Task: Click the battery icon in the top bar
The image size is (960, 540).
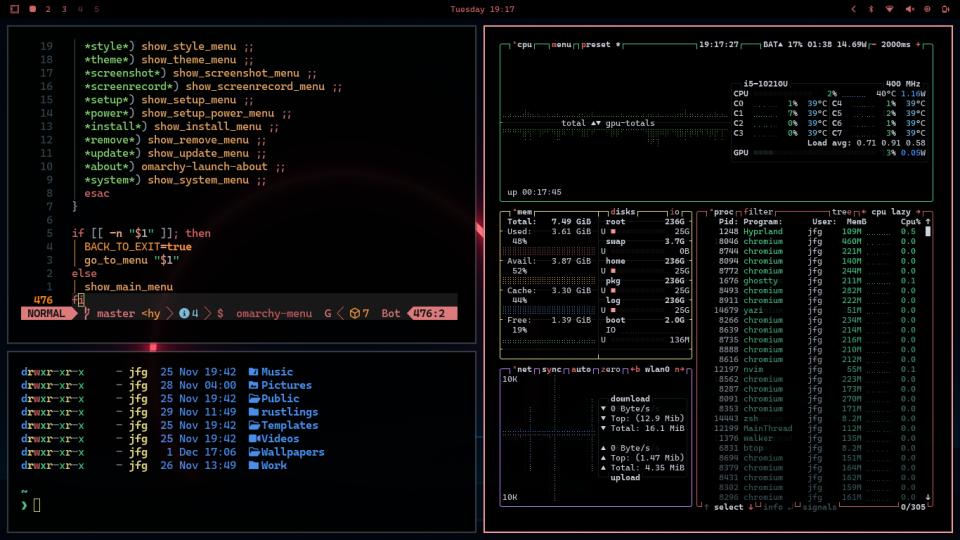Action: 944,9
